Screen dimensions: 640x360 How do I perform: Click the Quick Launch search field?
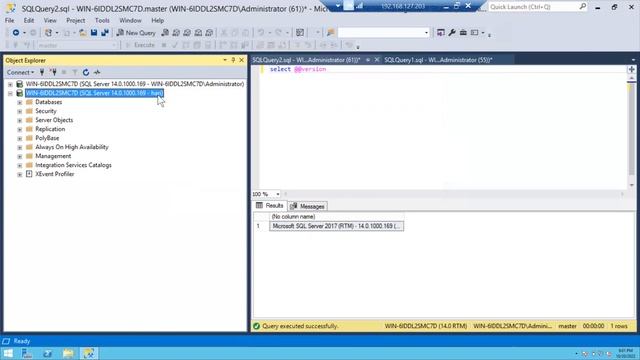pos(533,7)
